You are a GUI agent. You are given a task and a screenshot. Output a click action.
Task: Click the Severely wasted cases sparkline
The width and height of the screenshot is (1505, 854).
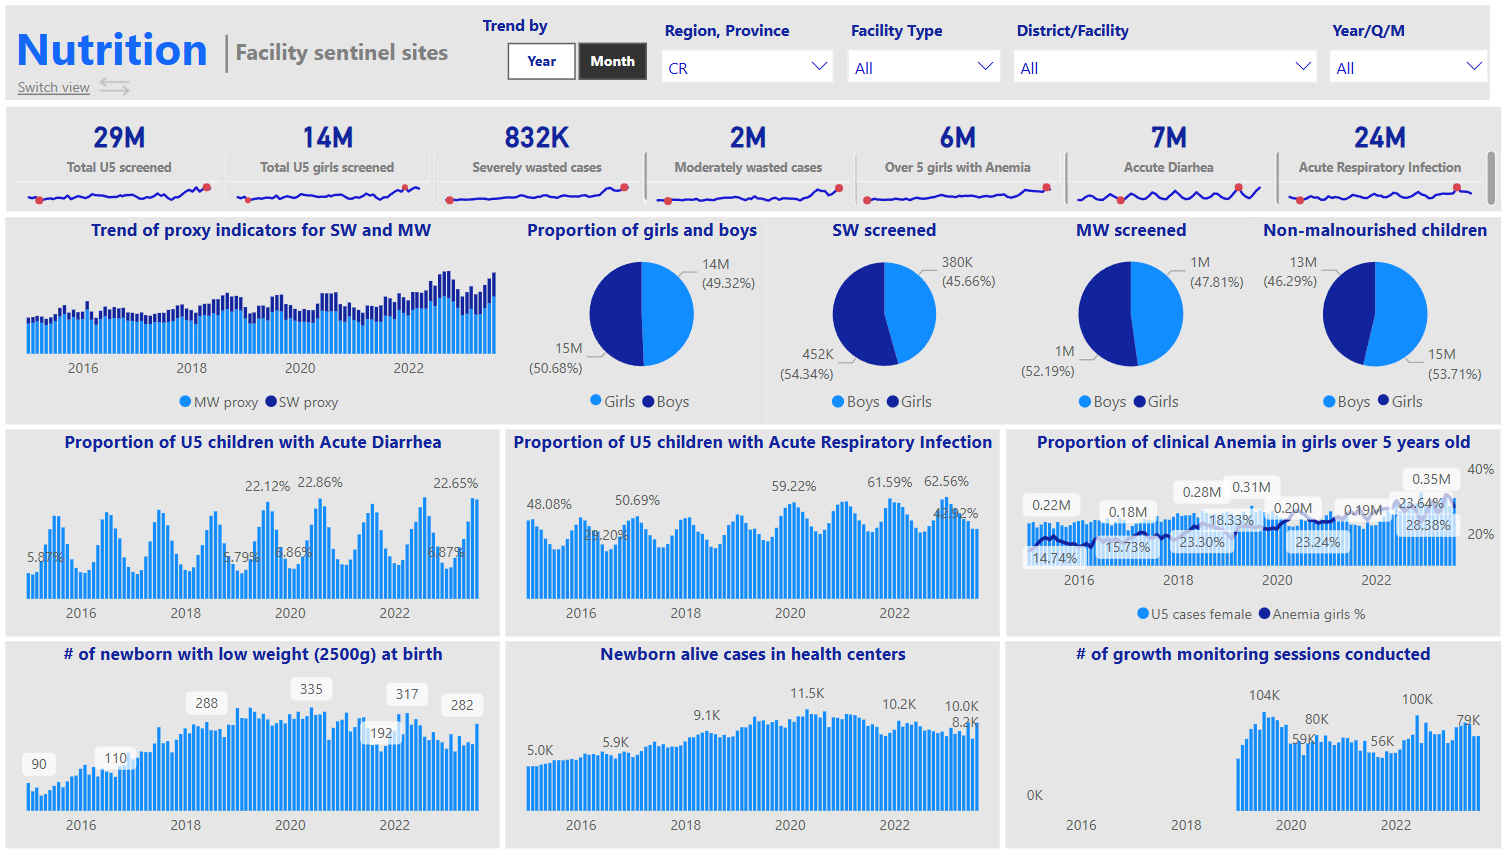tap(537, 193)
